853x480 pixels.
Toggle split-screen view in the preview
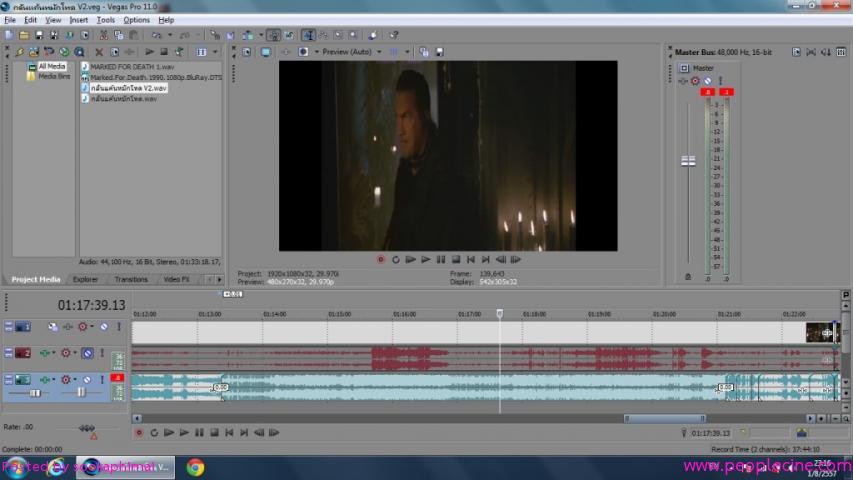[x=303, y=52]
